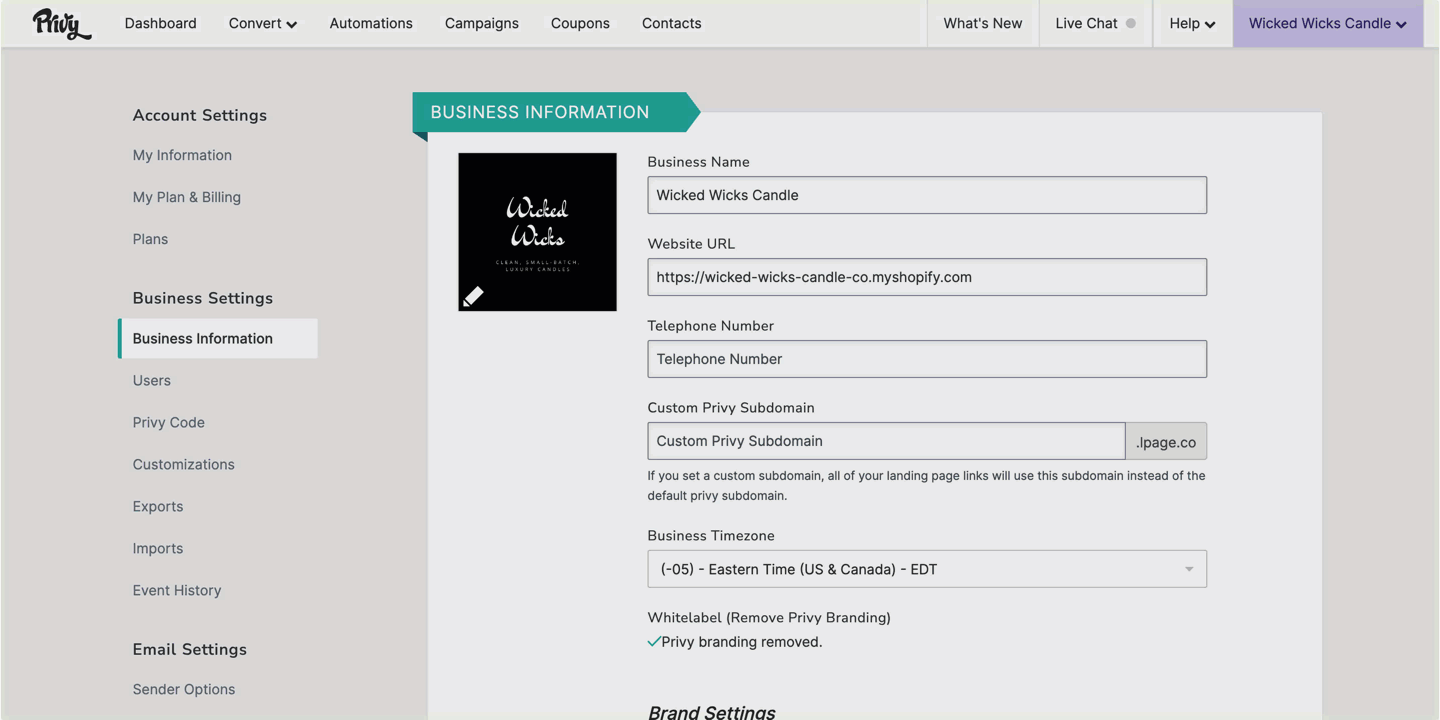This screenshot has height=720, width=1440.
Task: Open the Automations page
Action: (x=371, y=23)
